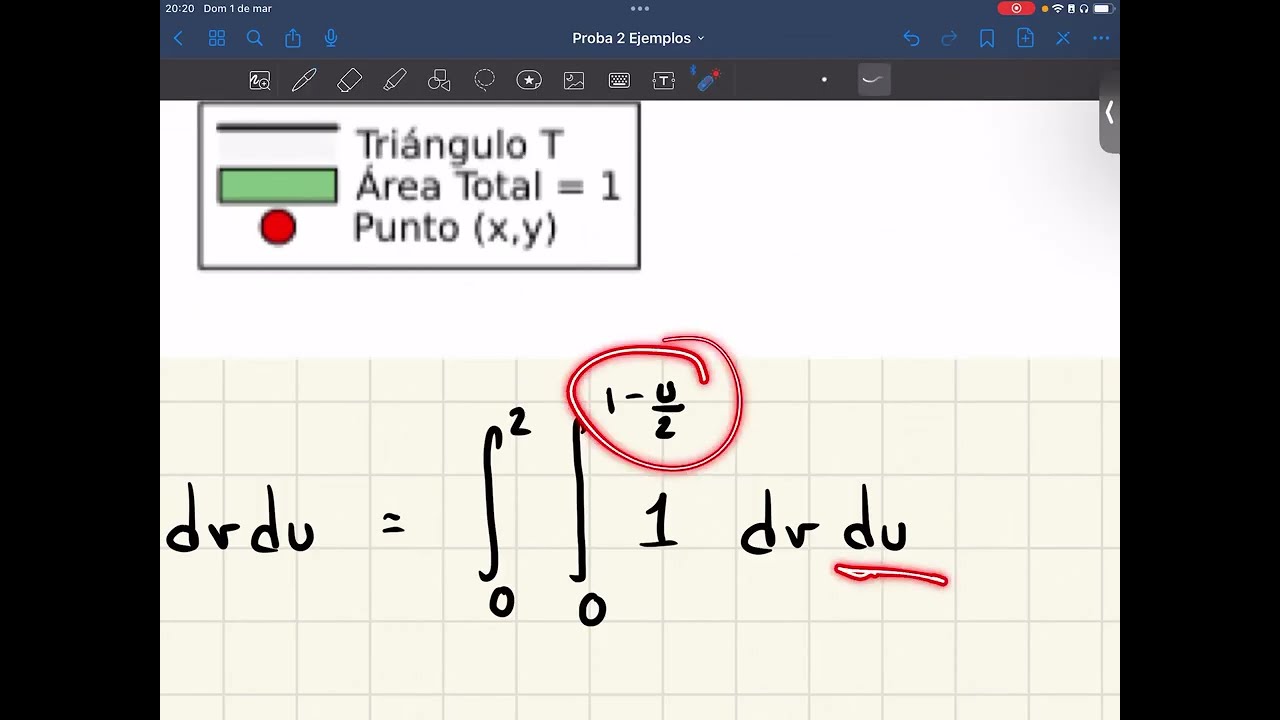Bookmark this page

(x=987, y=38)
